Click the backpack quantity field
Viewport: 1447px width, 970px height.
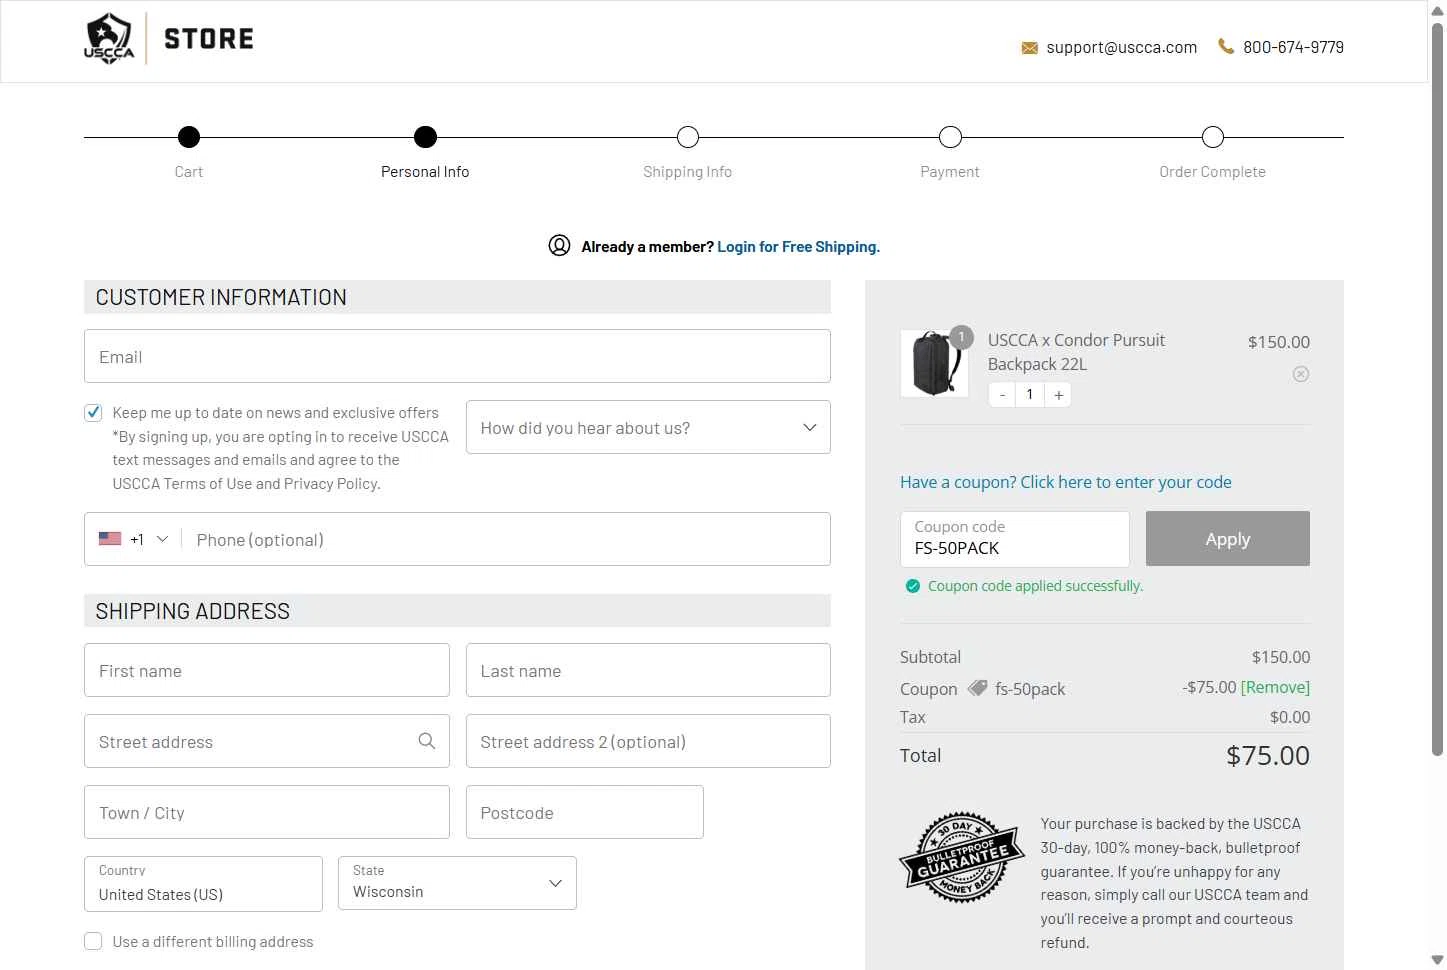click(x=1029, y=395)
